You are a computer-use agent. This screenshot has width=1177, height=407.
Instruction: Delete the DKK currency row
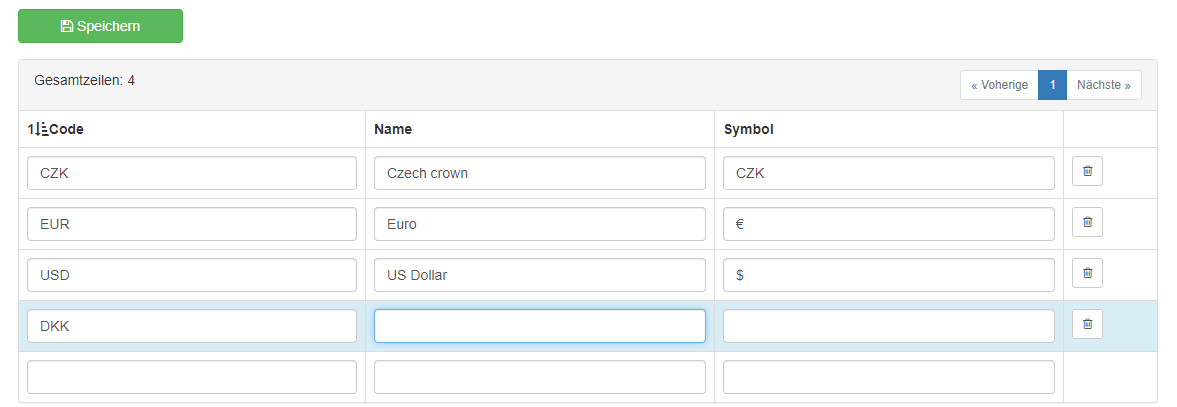(x=1087, y=324)
